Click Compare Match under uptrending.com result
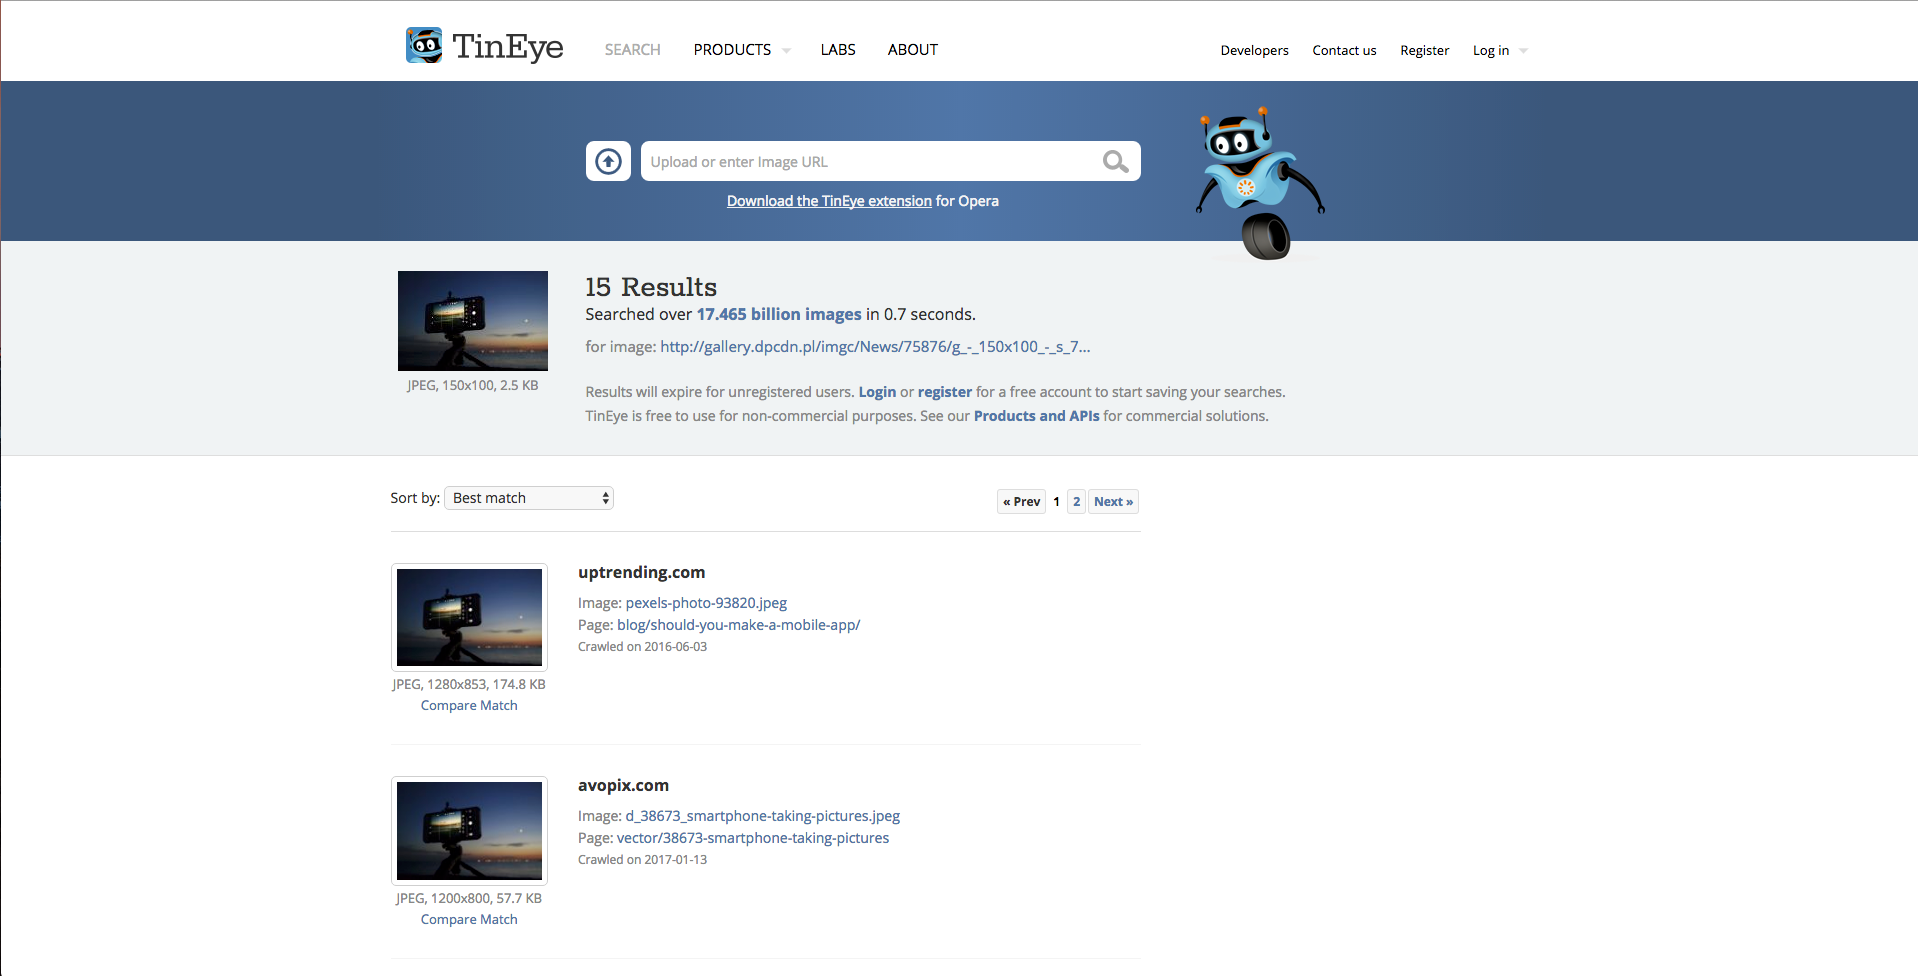Viewport: 1918px width, 976px height. [x=469, y=706]
